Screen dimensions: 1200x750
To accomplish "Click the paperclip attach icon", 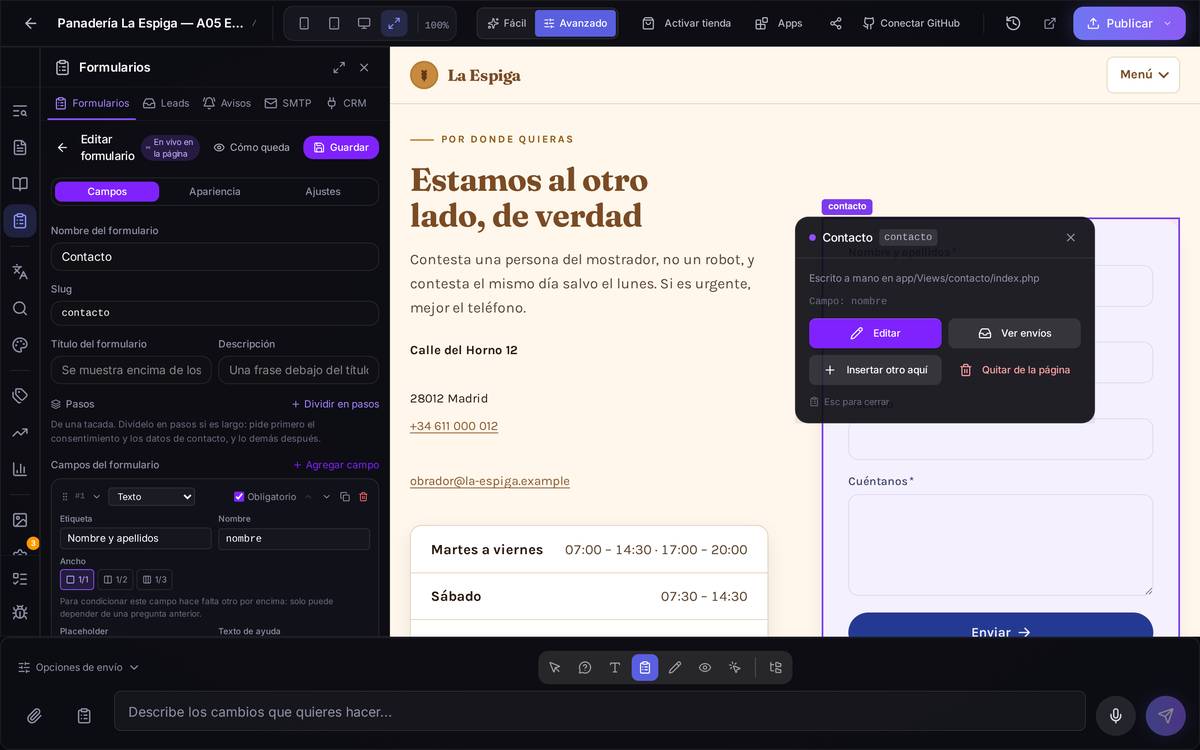I will coord(34,716).
